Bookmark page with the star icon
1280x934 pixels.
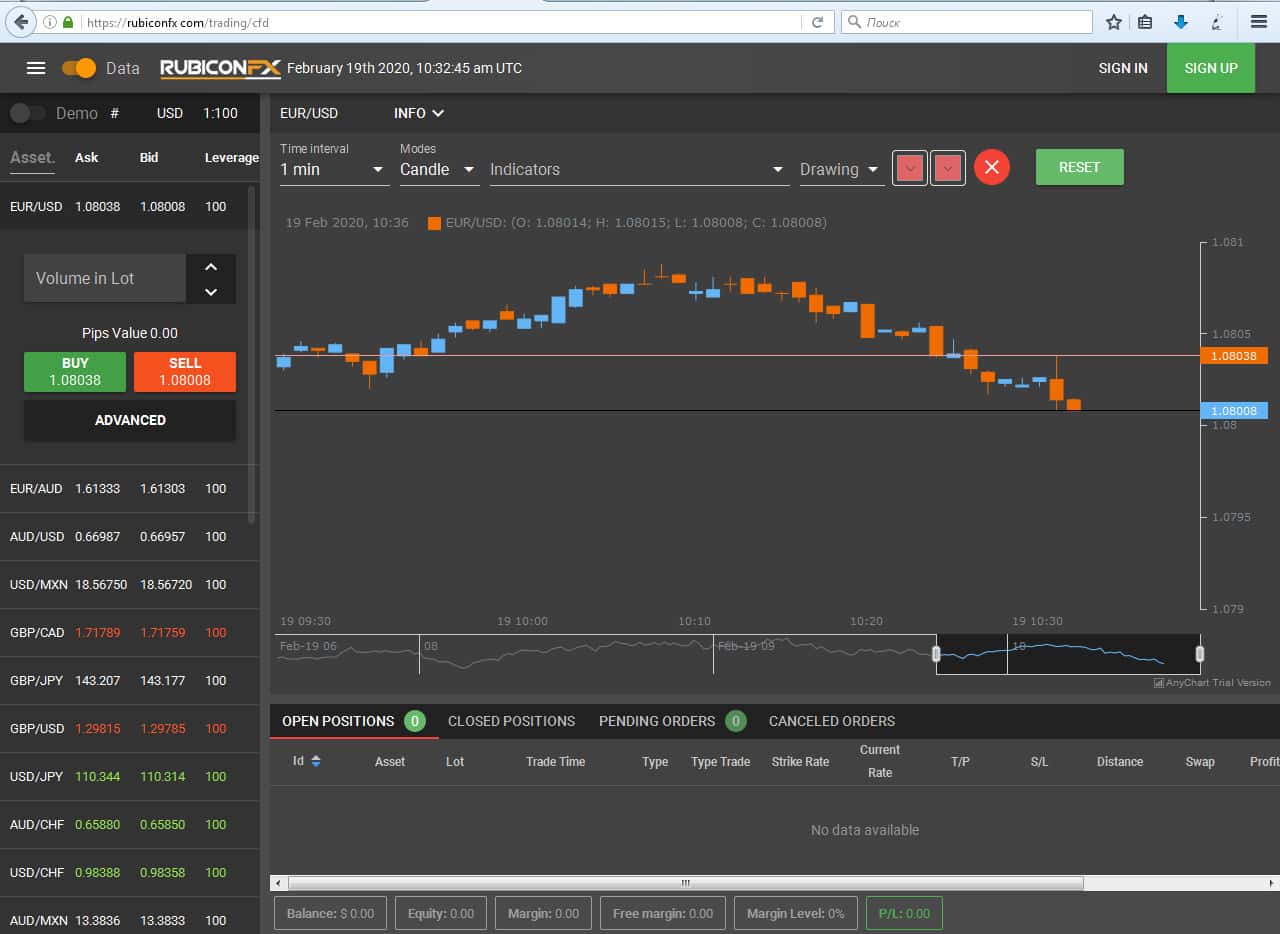click(x=1113, y=22)
